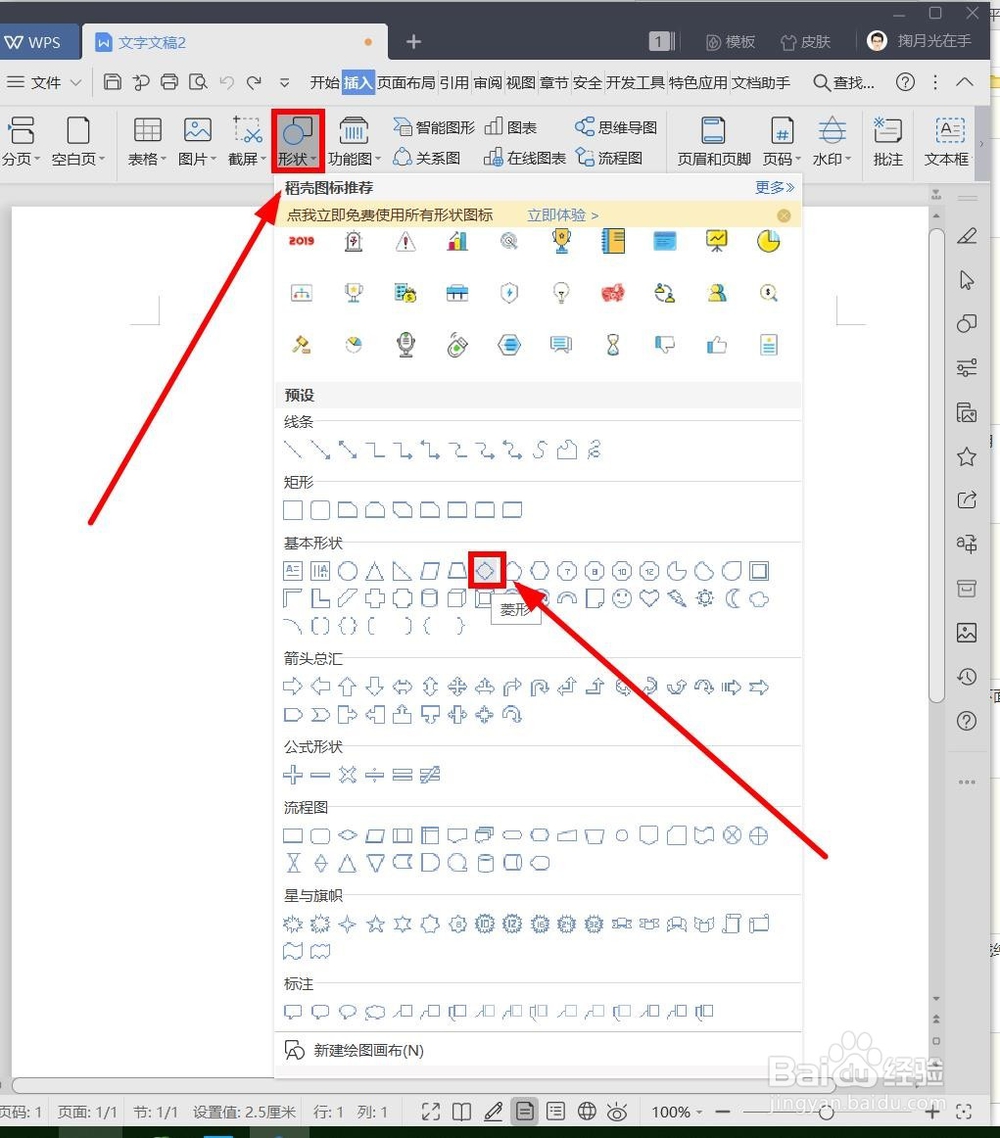This screenshot has width=1000, height=1138.
Task: Click the undo arrow
Action: point(226,82)
